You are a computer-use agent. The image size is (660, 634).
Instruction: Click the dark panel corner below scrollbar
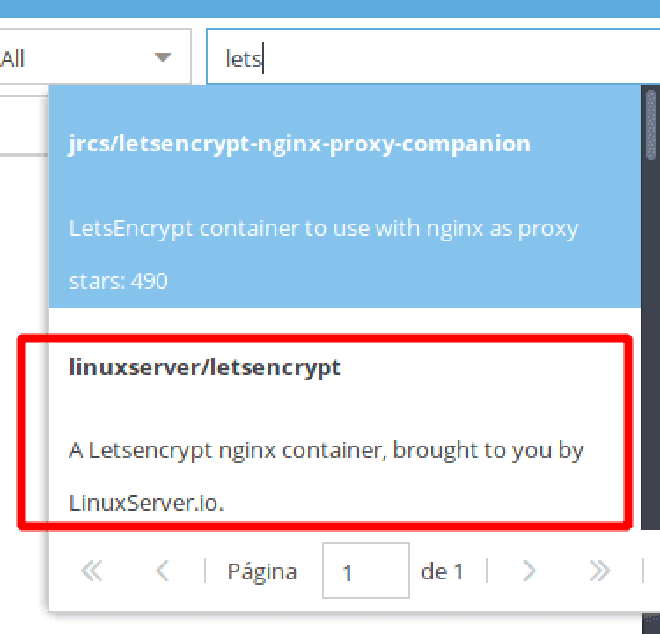(651, 623)
